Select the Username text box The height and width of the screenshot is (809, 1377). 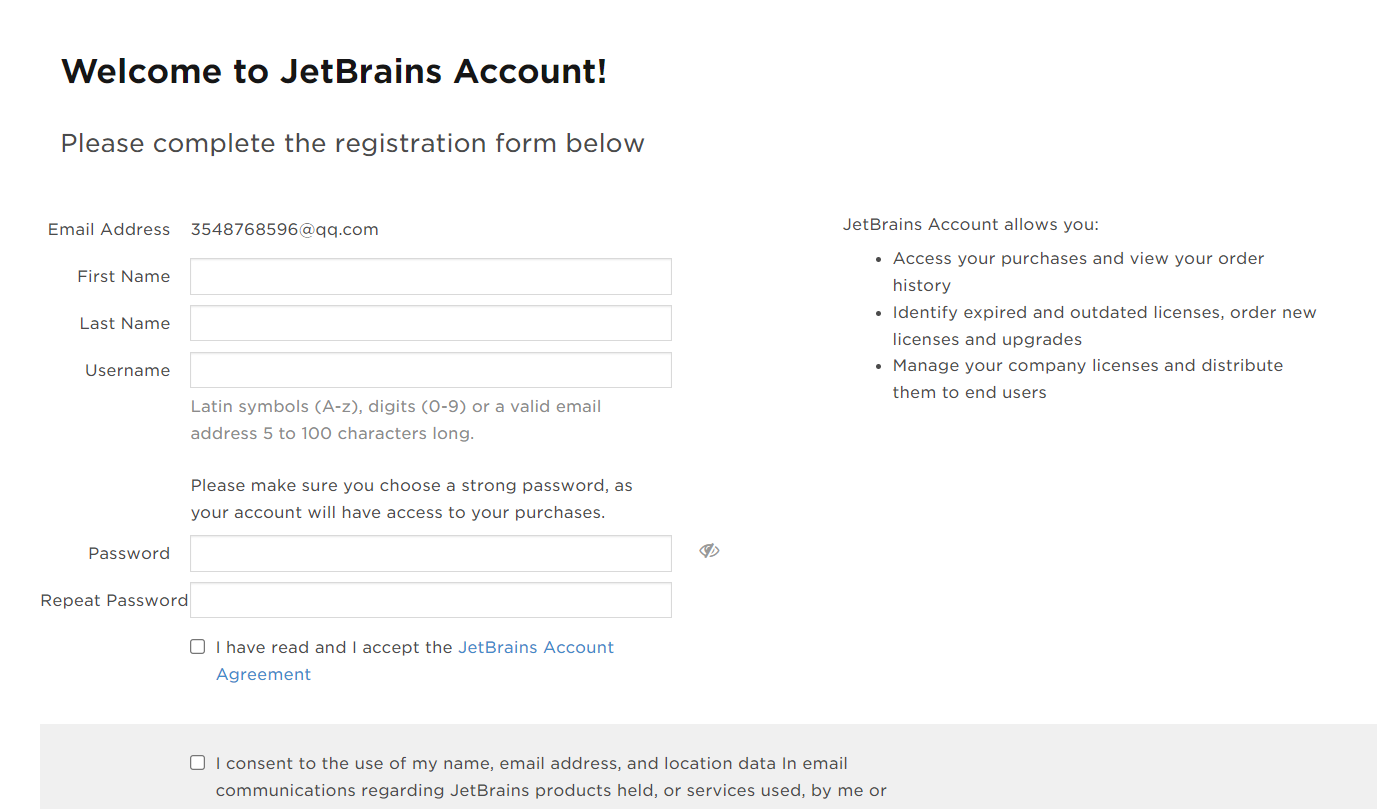coord(430,370)
